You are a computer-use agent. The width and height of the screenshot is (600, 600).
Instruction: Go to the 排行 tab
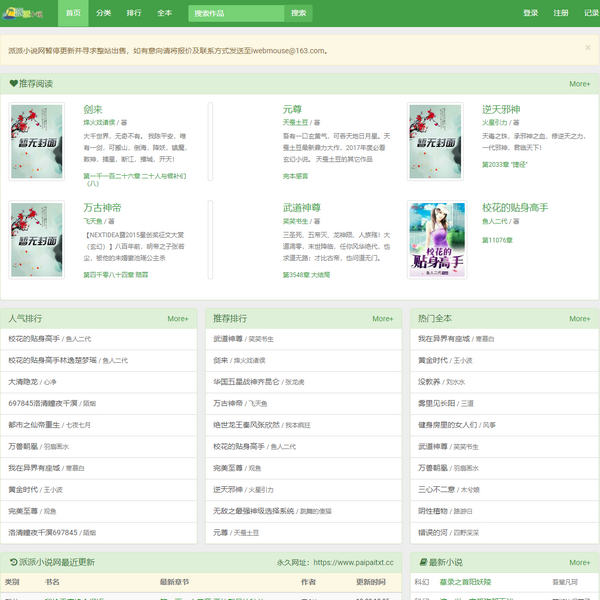tap(134, 13)
